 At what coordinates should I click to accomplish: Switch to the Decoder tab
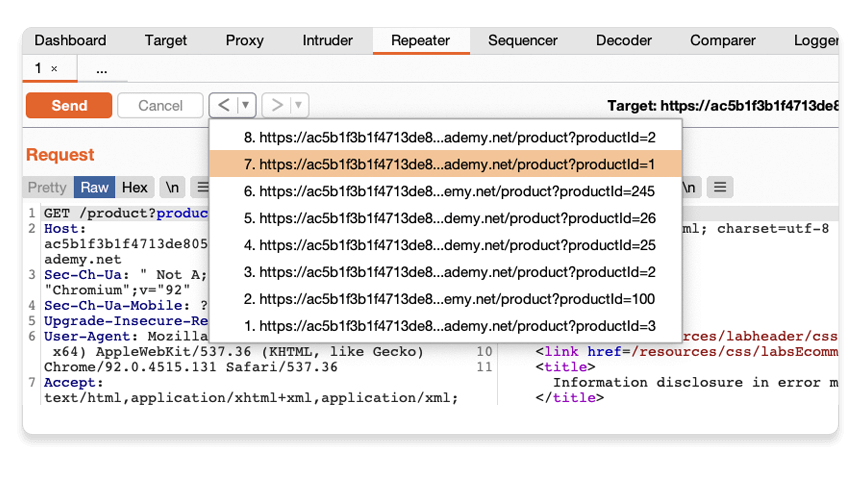[623, 41]
